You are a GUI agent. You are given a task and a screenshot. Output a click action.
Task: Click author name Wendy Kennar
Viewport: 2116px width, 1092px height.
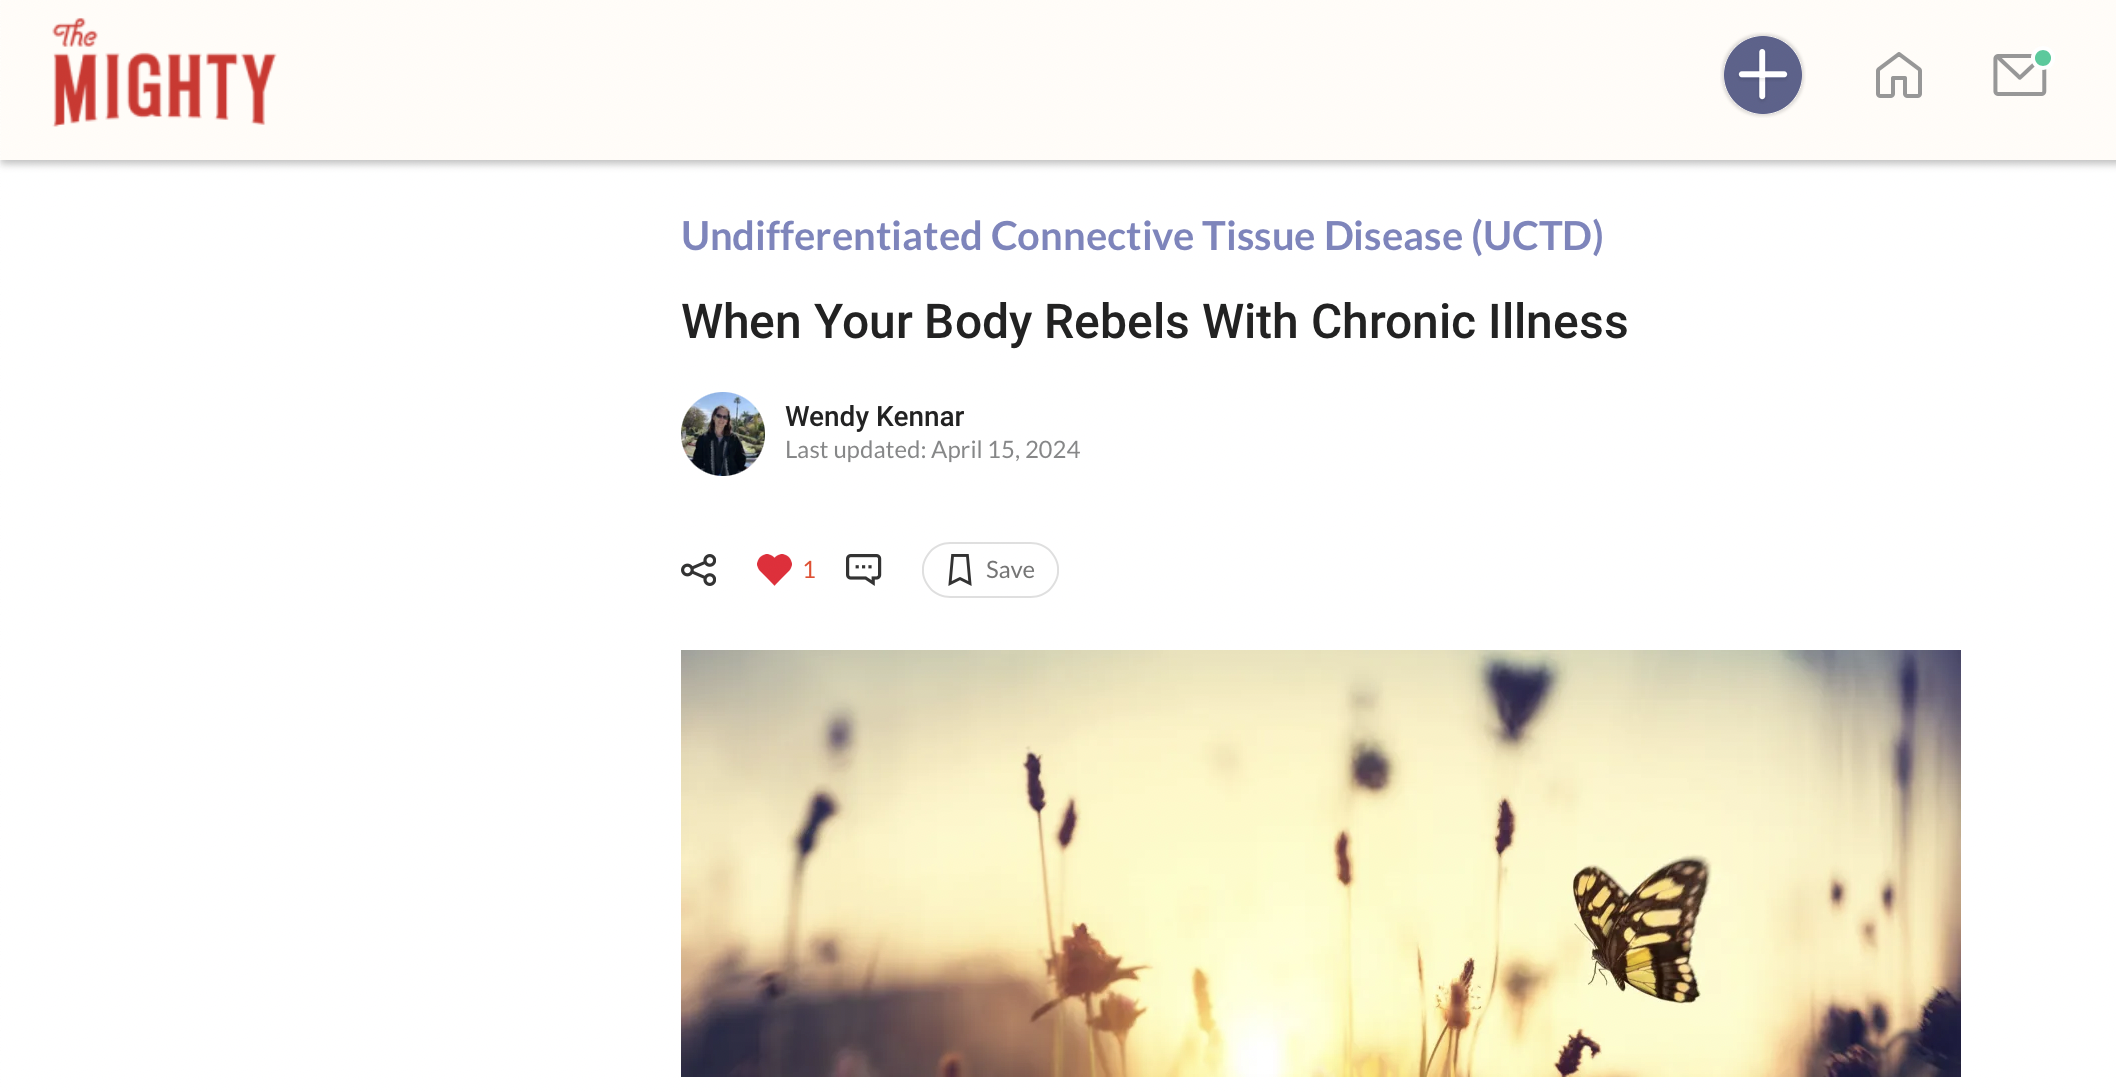coord(874,416)
